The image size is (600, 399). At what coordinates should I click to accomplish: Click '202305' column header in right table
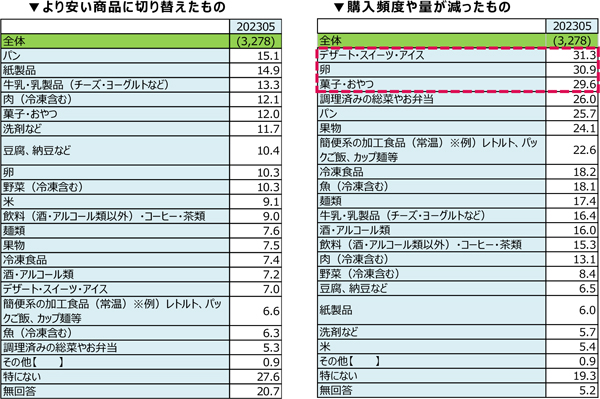572,26
